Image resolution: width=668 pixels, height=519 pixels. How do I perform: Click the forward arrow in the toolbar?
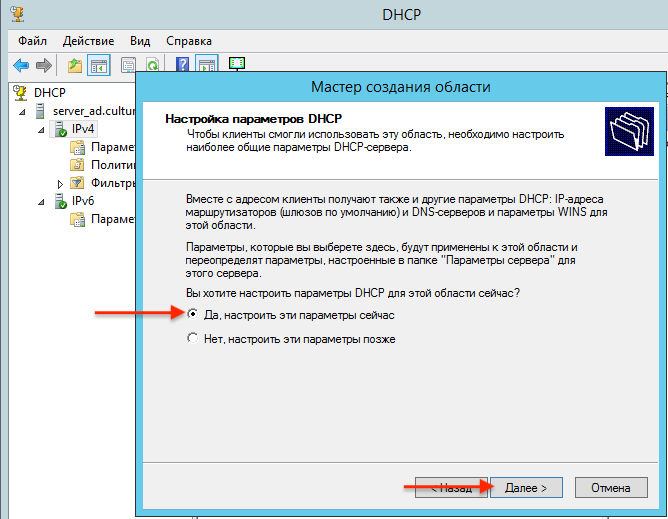[44, 66]
